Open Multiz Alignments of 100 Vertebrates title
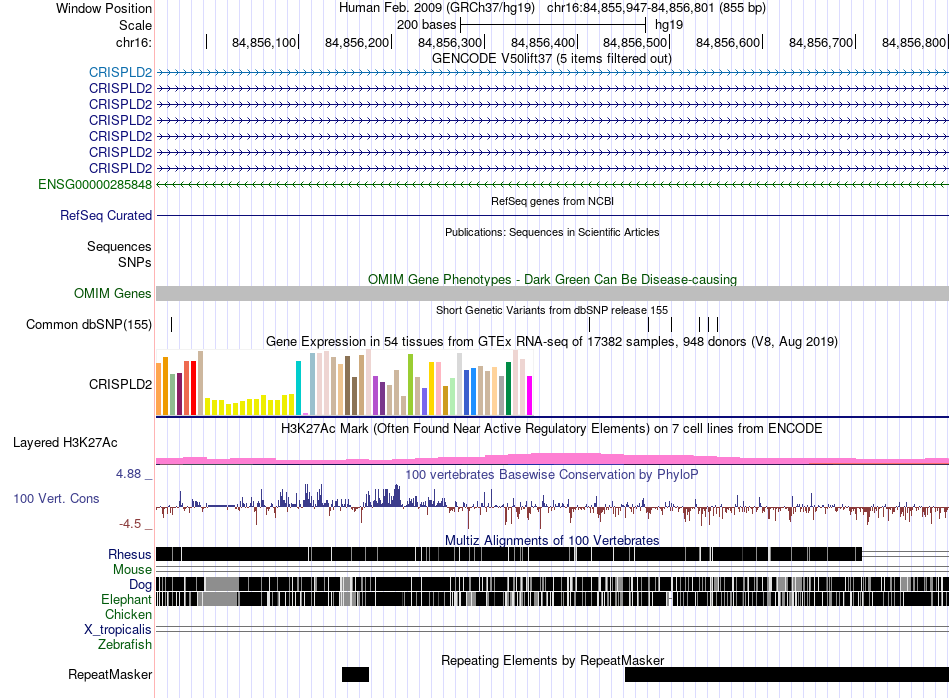 point(552,540)
